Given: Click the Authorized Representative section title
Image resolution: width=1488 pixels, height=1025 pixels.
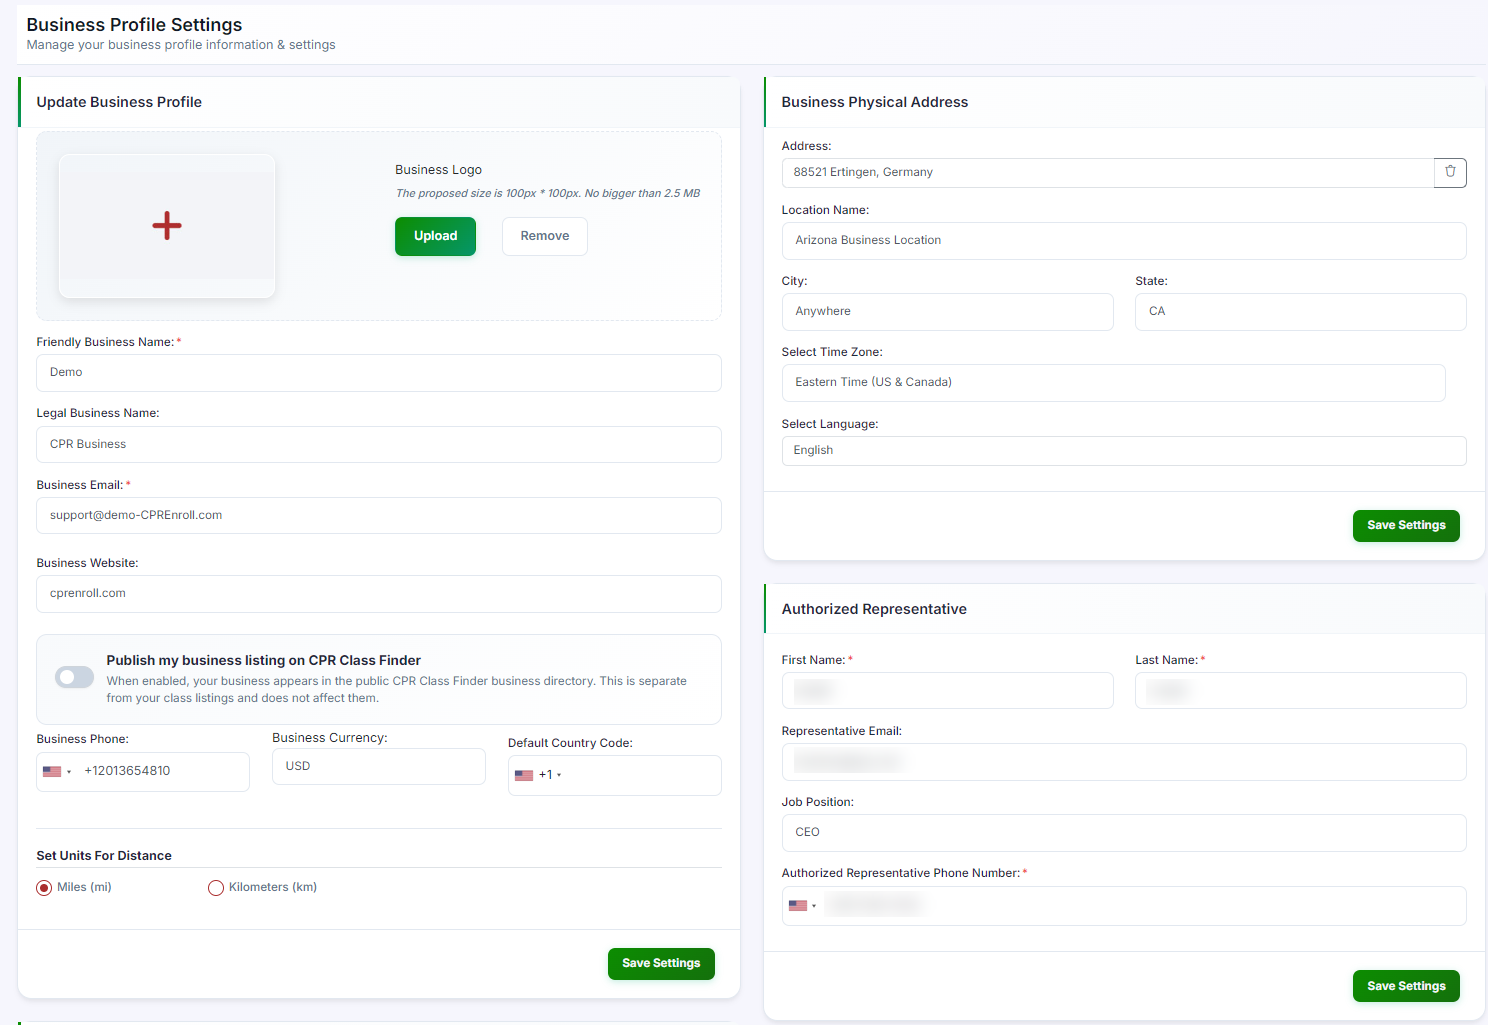Looking at the screenshot, I should tap(874, 609).
